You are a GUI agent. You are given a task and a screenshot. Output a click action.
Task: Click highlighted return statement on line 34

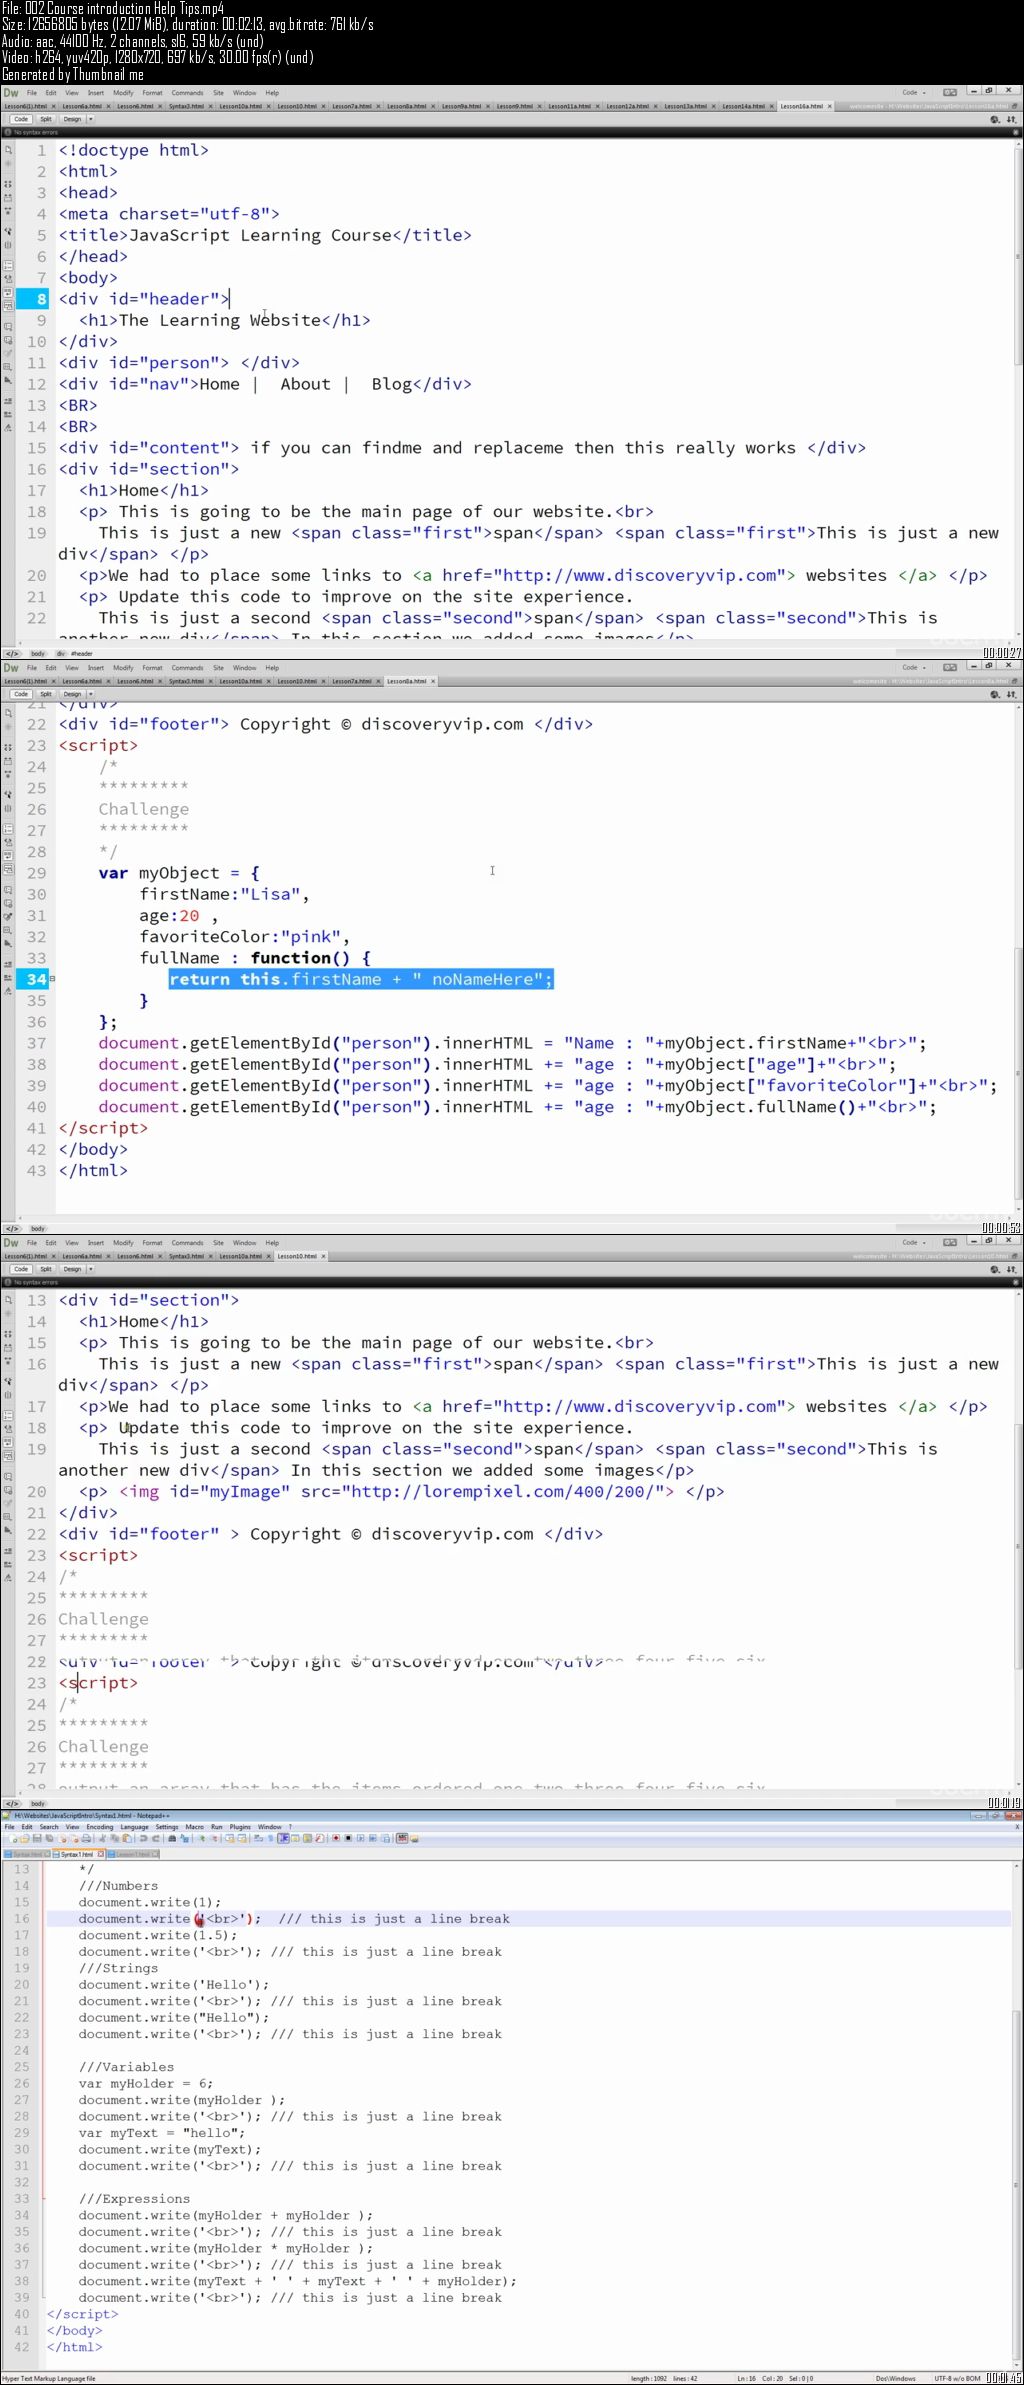(361, 979)
